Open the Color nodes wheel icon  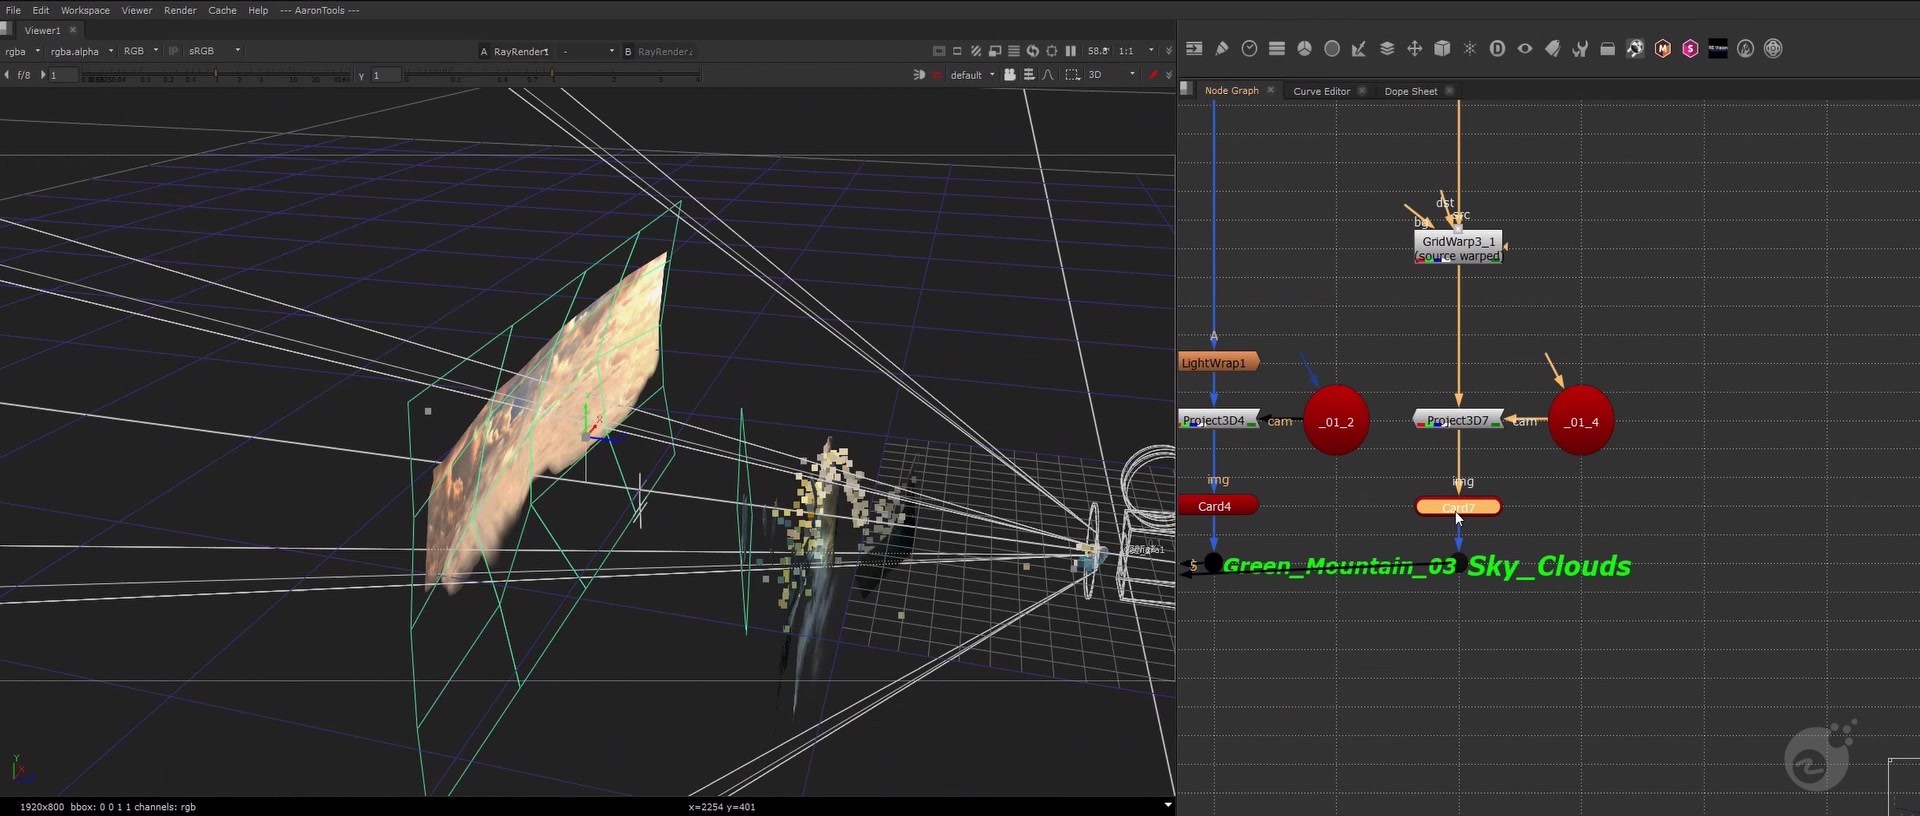pos(1304,49)
